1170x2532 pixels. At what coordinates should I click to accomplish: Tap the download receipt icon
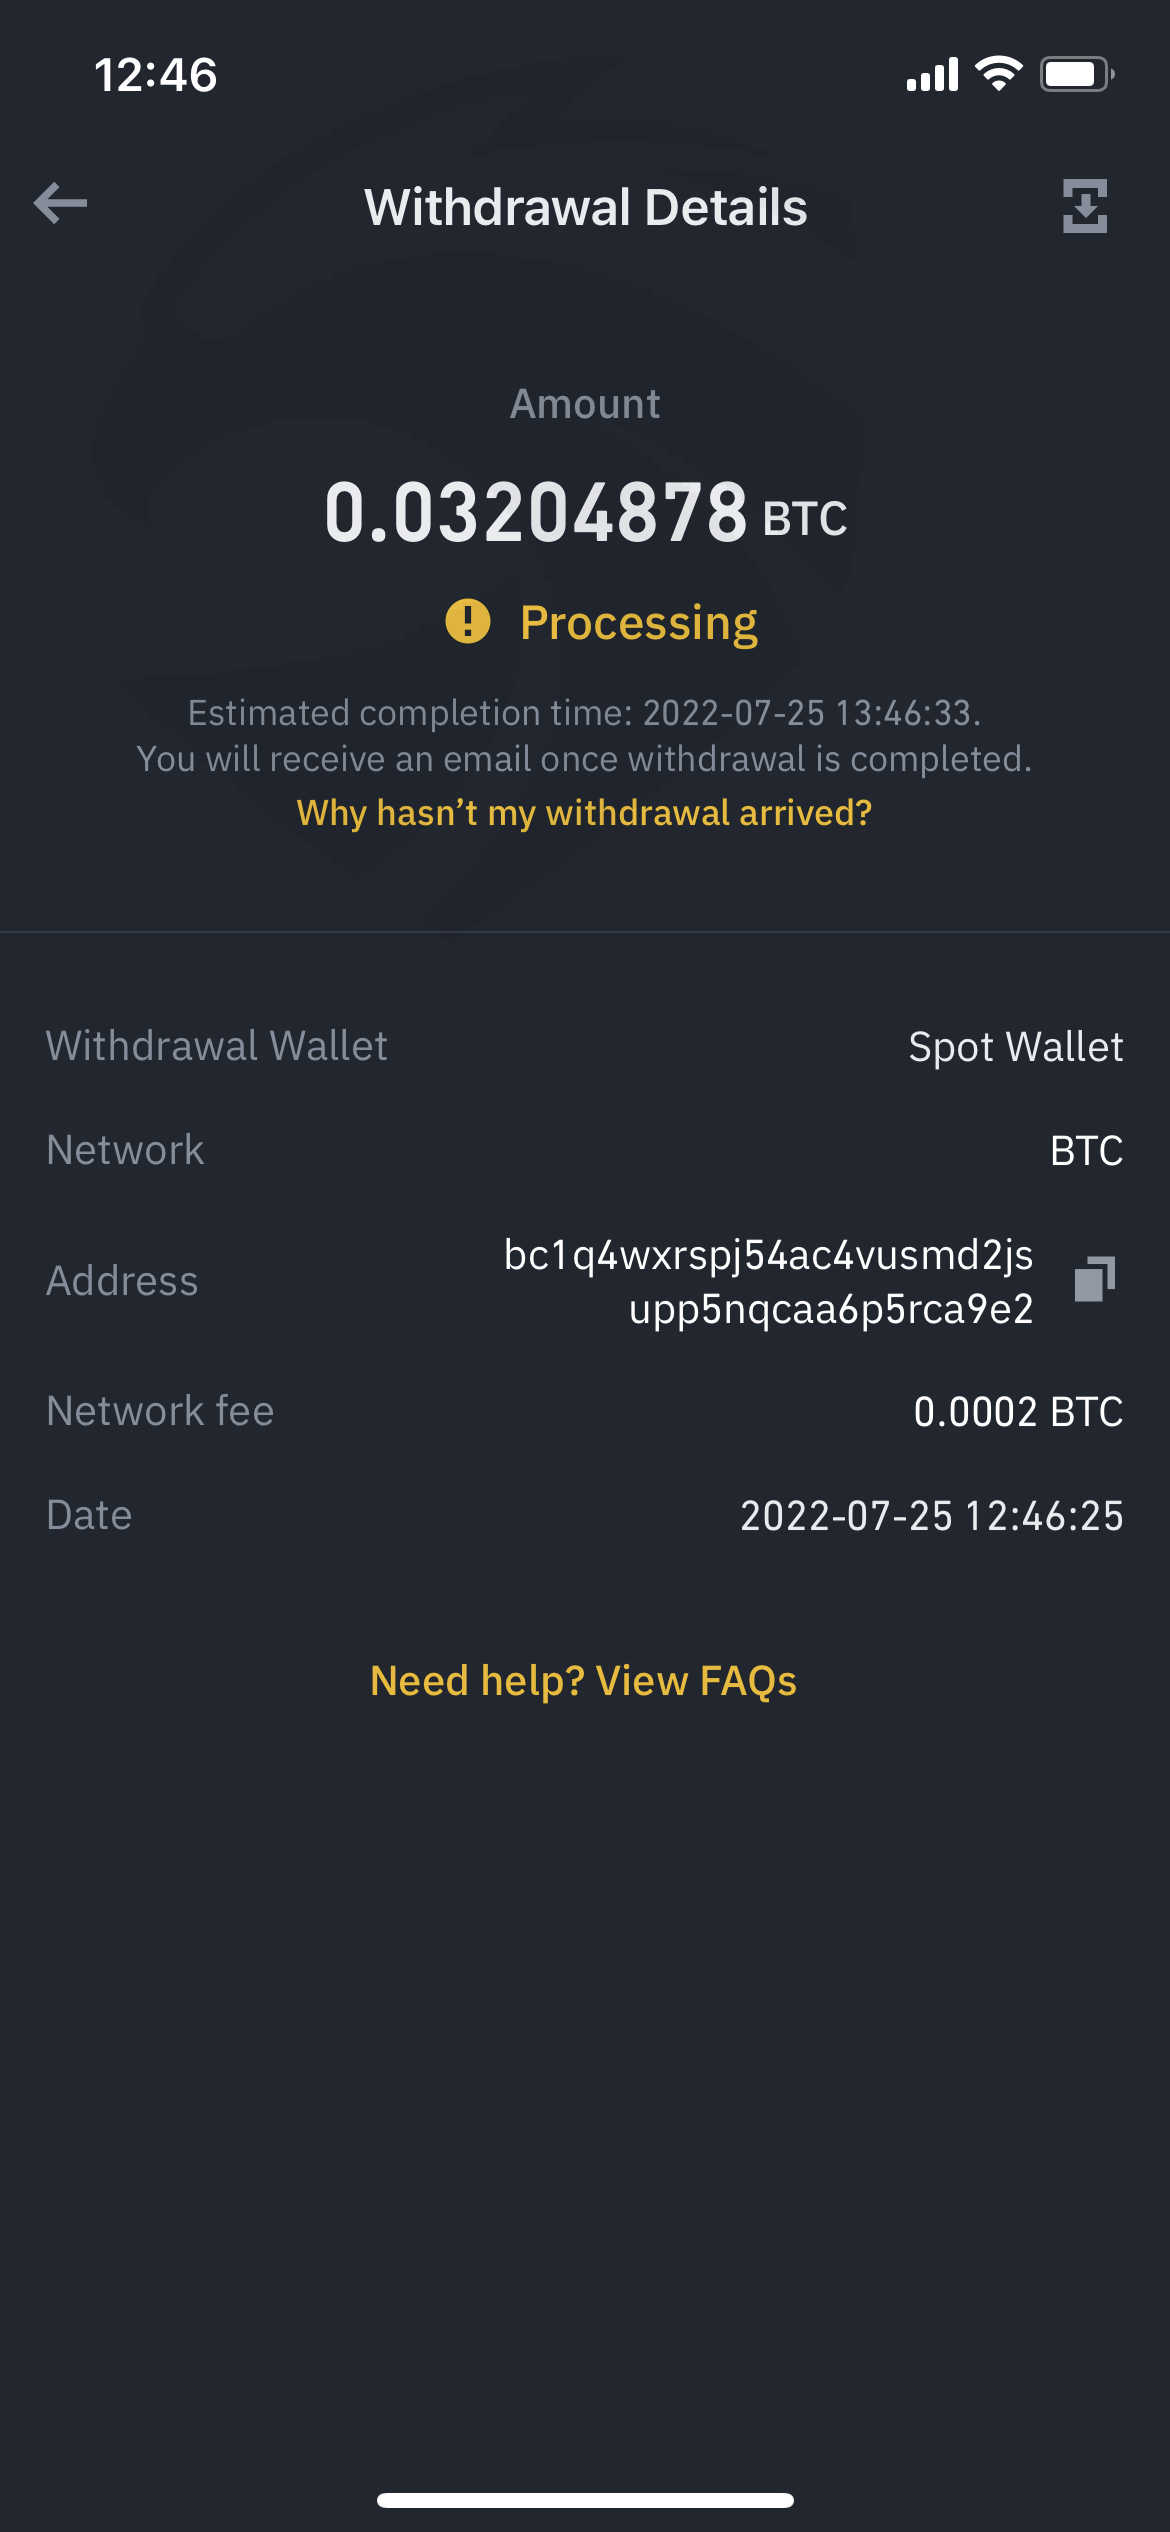pyautogui.click(x=1085, y=206)
